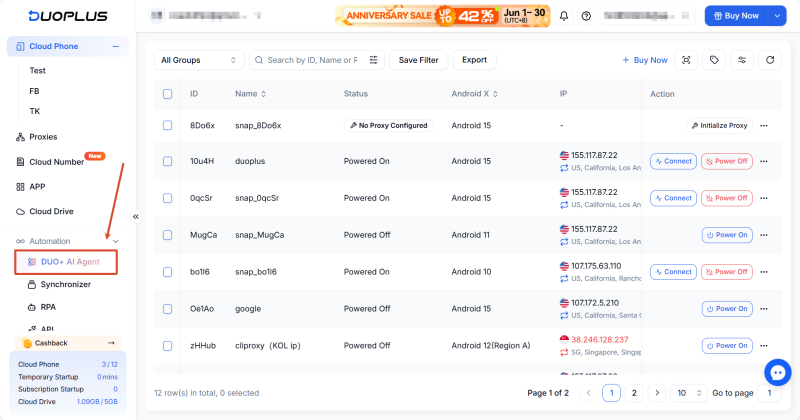Change rows per page dropdown
Image resolution: width=800 pixels, height=420 pixels.
coord(689,393)
